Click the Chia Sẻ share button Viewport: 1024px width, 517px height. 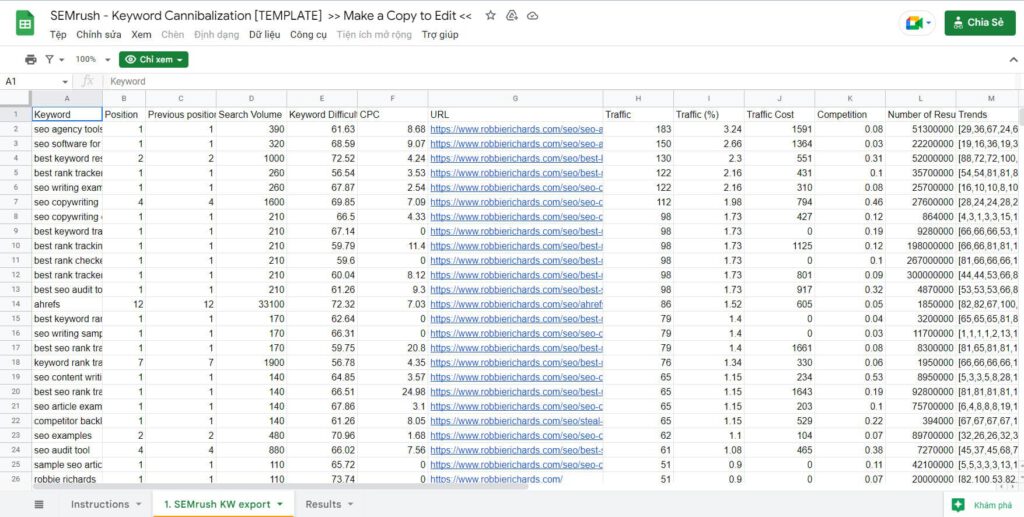(980, 23)
